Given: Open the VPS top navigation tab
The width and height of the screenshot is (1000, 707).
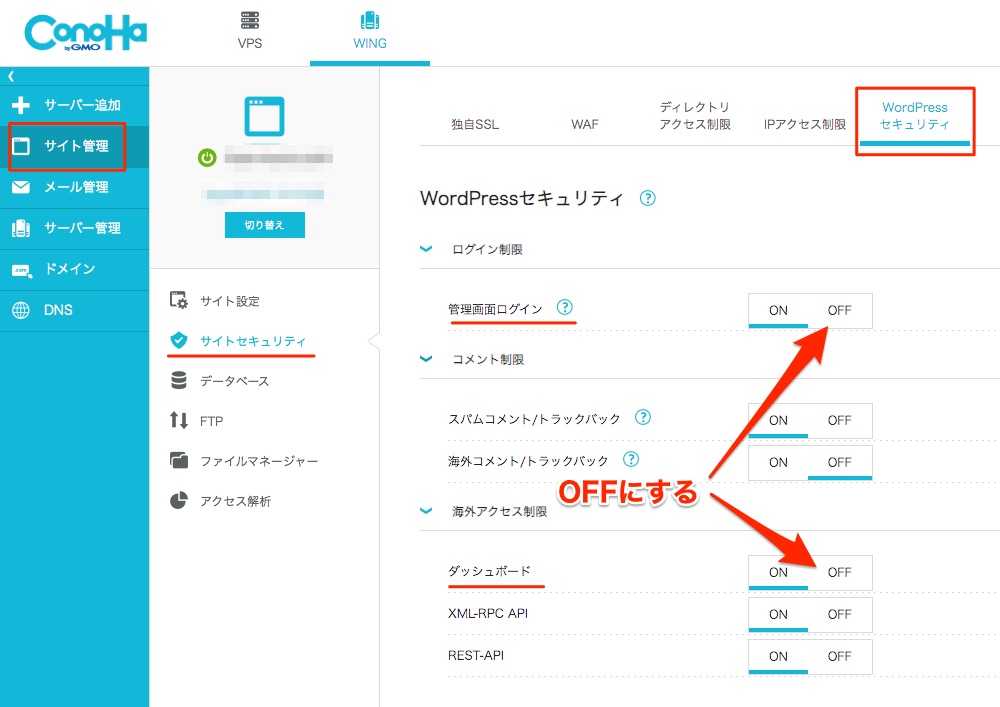Looking at the screenshot, I should [x=250, y=33].
